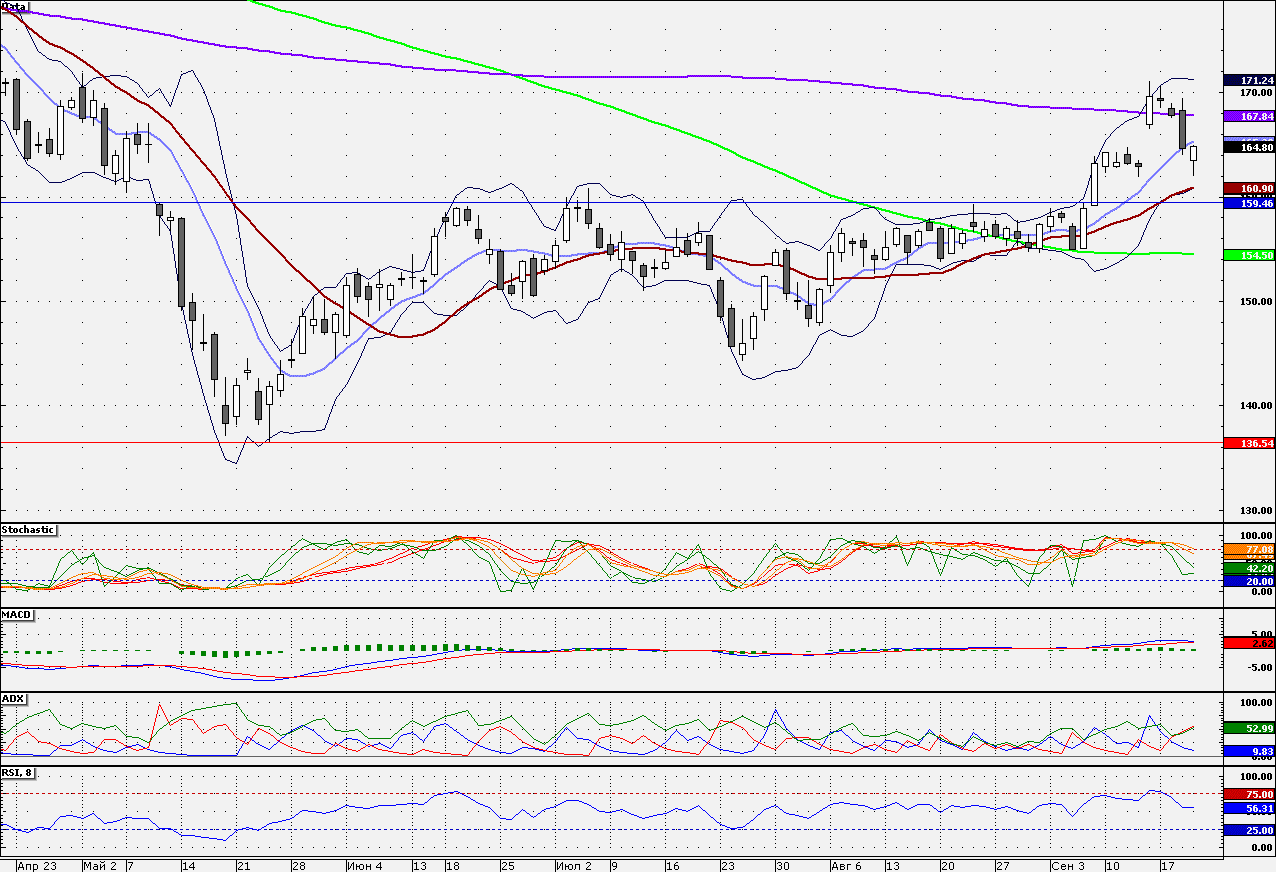Select the 150.00 price axis label

tap(1256, 302)
